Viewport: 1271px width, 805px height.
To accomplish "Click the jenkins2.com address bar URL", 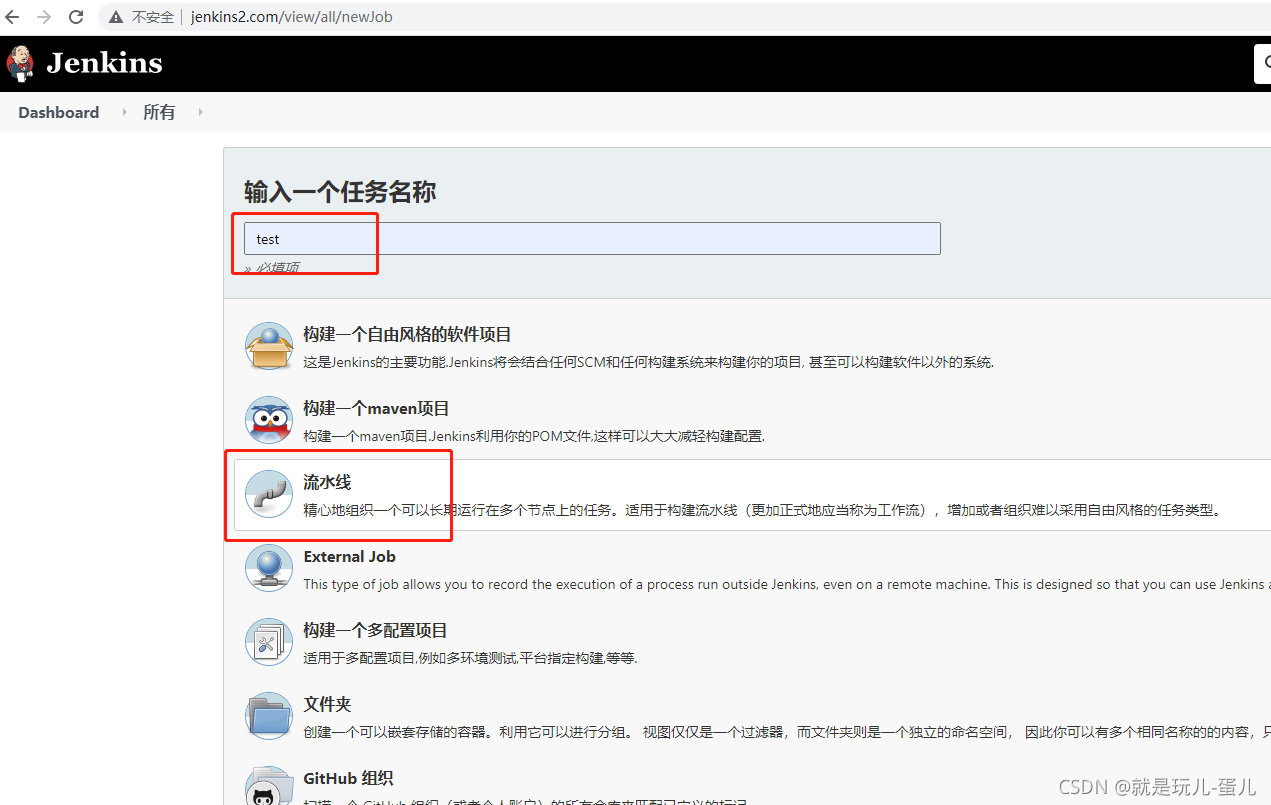I will pyautogui.click(x=291, y=17).
